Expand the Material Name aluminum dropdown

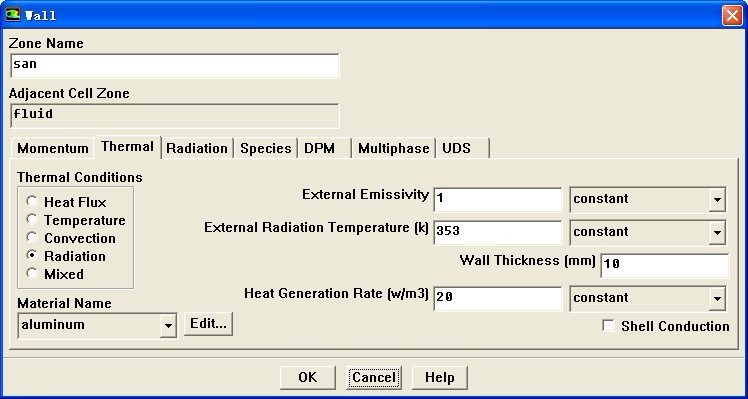pyautogui.click(x=168, y=326)
